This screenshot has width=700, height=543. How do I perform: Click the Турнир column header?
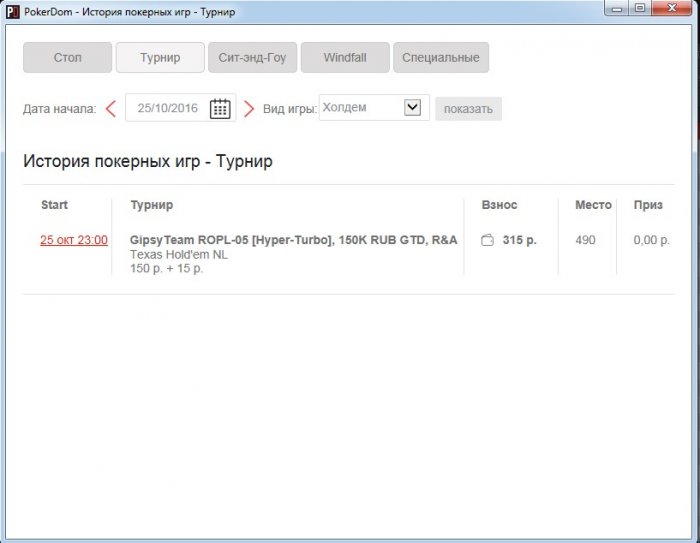pyautogui.click(x=152, y=205)
